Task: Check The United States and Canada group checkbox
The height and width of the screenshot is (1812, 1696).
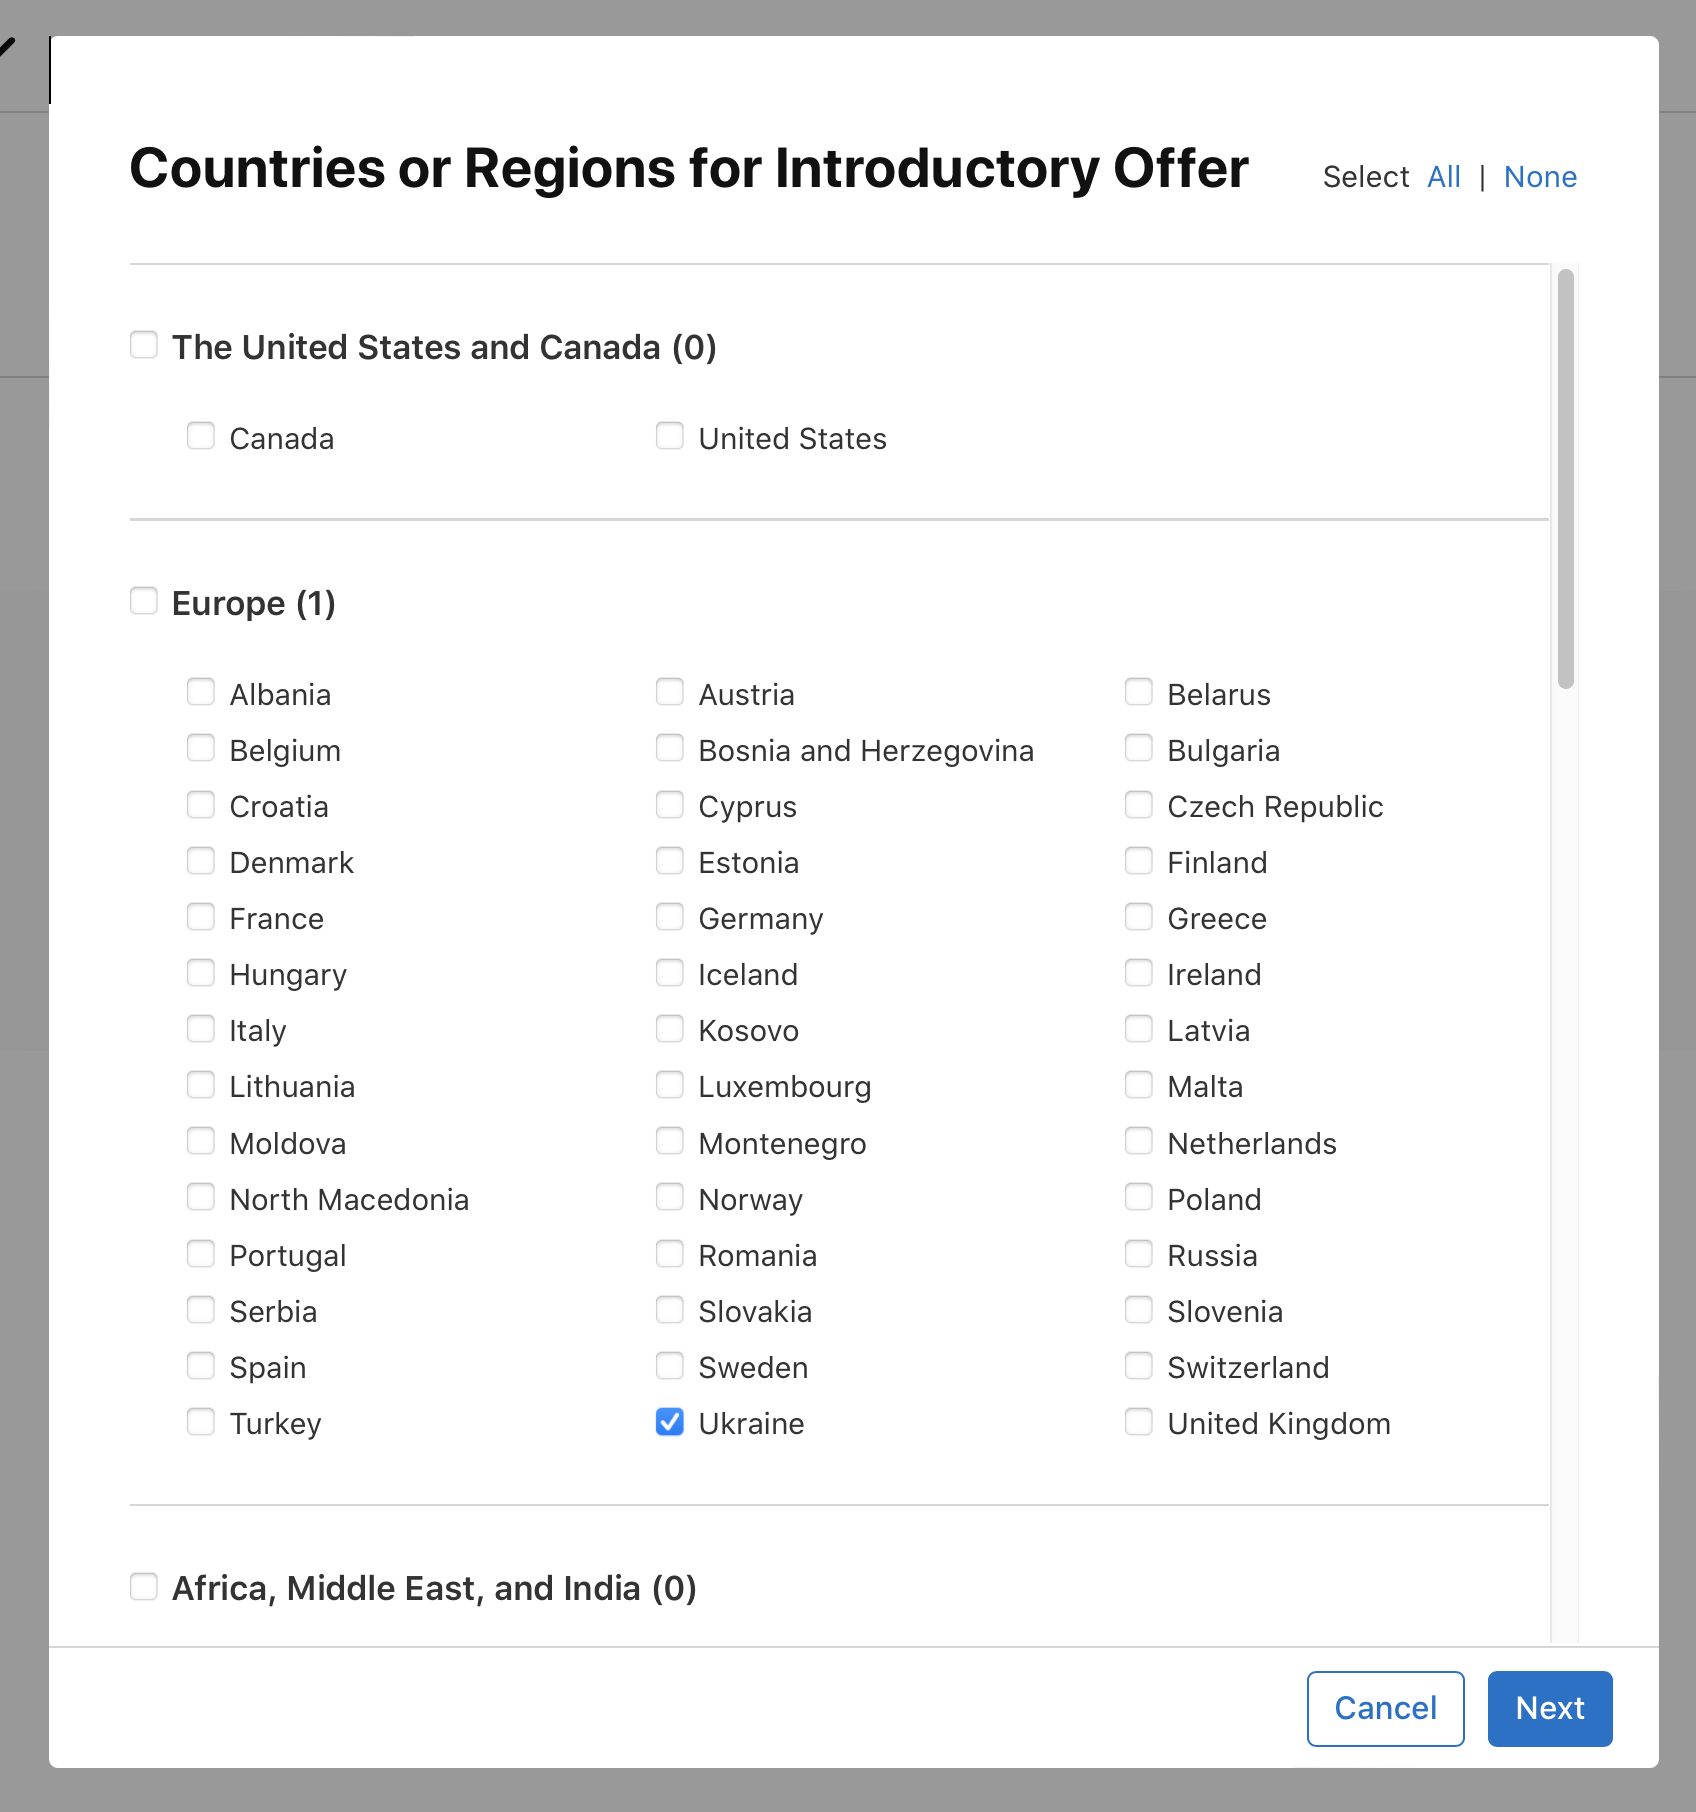Action: [x=144, y=344]
